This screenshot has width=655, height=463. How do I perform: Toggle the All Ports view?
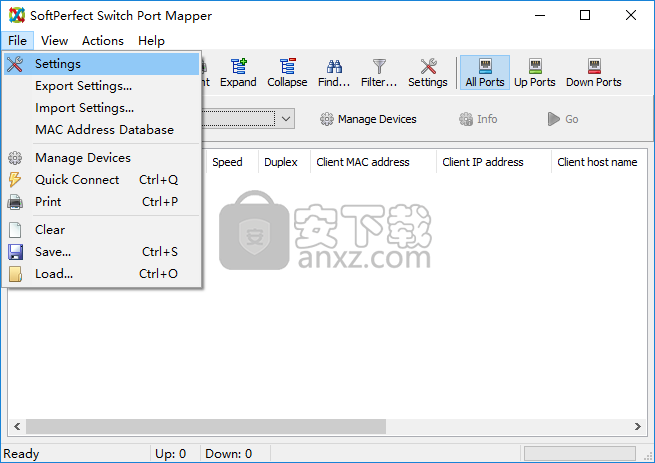point(485,73)
